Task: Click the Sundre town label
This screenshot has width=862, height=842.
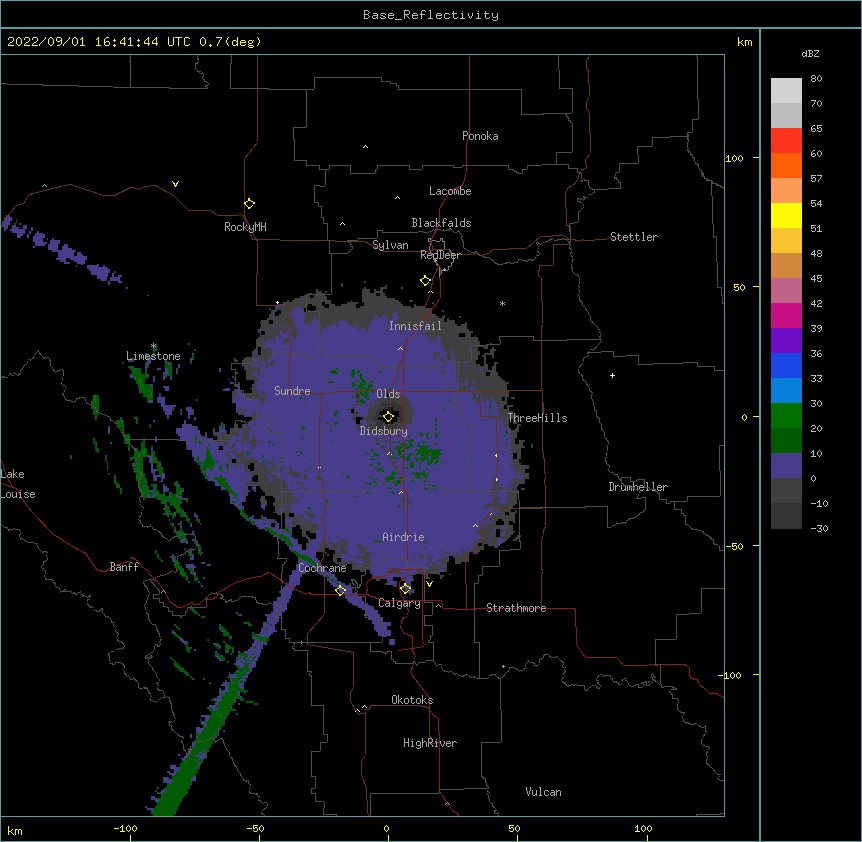Action: coord(292,391)
